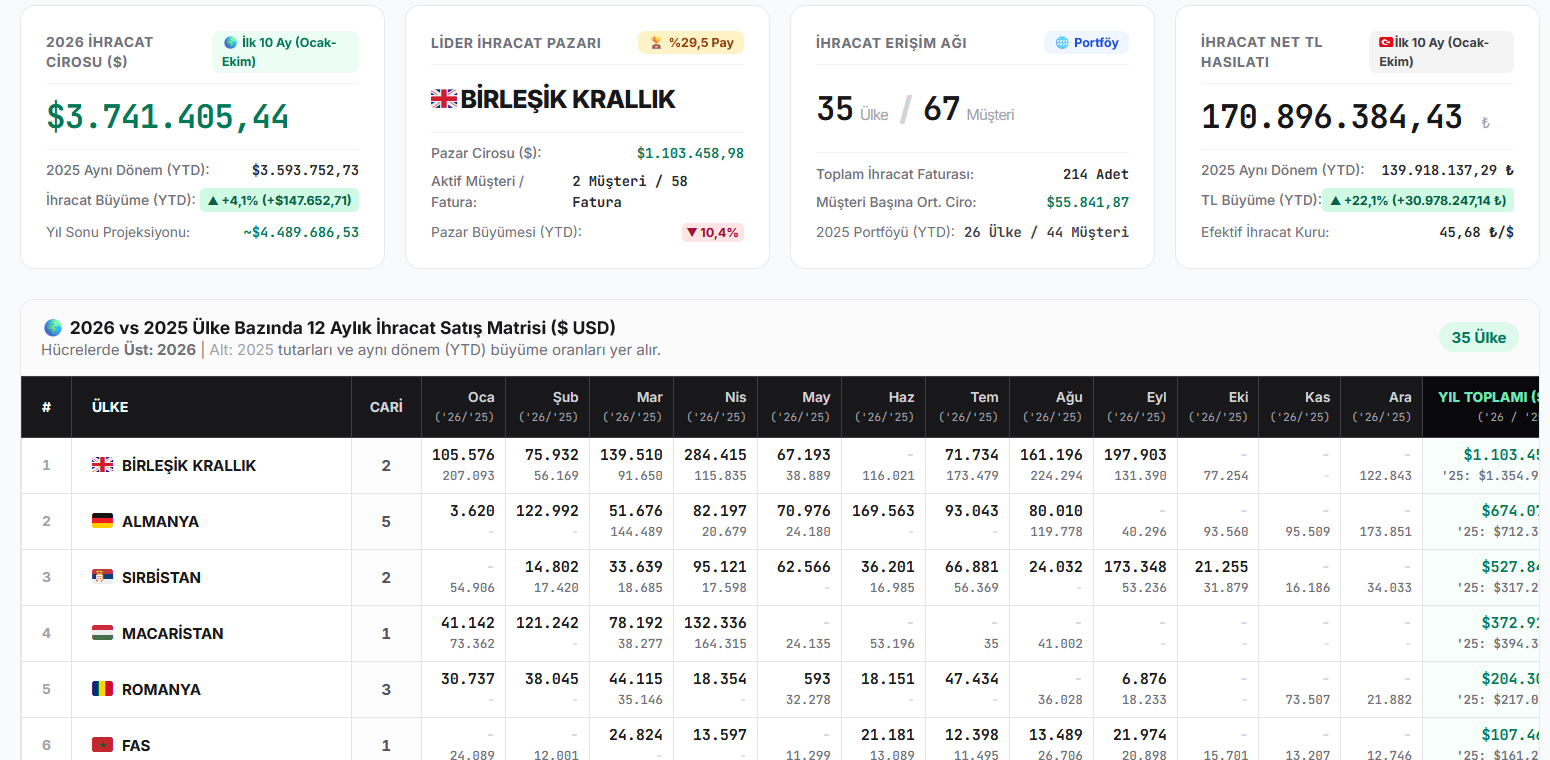Click the red down triangle in 10,4% badge
Viewport: 1550px width, 760px height.
(x=691, y=233)
